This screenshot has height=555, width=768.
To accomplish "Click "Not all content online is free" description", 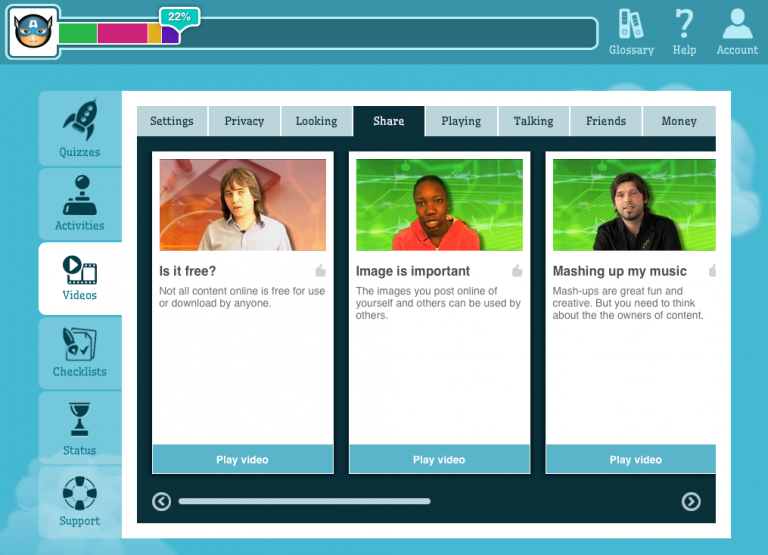I will click(242, 297).
